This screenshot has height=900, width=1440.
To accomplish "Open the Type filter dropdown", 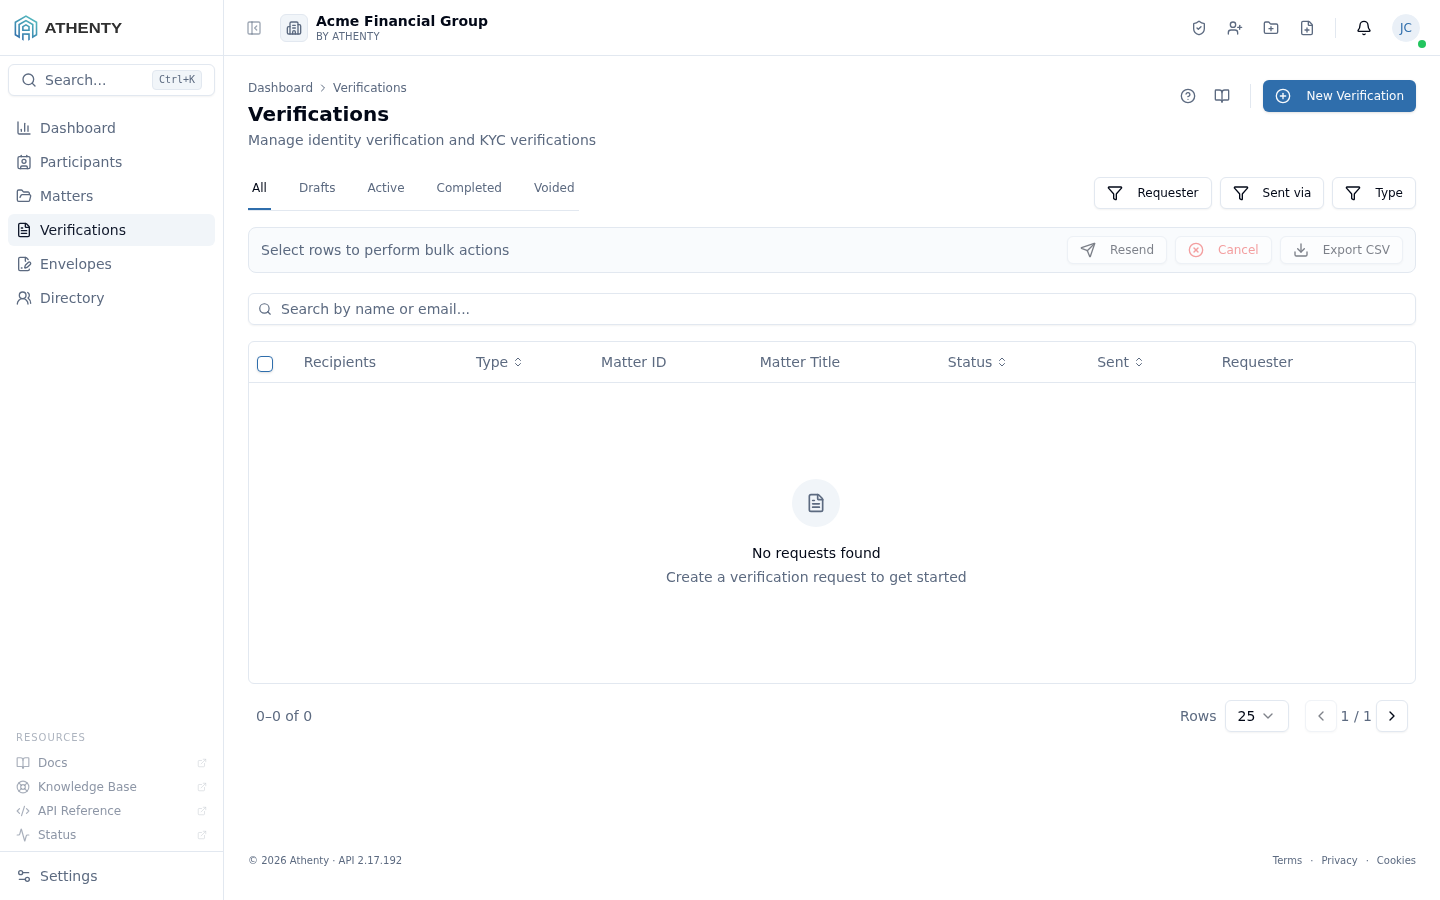I will (x=1374, y=193).
